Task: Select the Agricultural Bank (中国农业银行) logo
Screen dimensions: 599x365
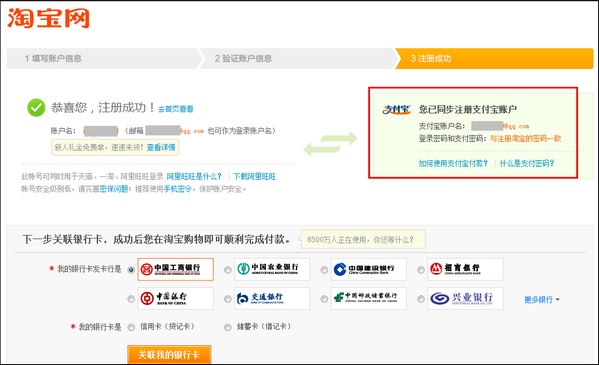Action: [272, 269]
